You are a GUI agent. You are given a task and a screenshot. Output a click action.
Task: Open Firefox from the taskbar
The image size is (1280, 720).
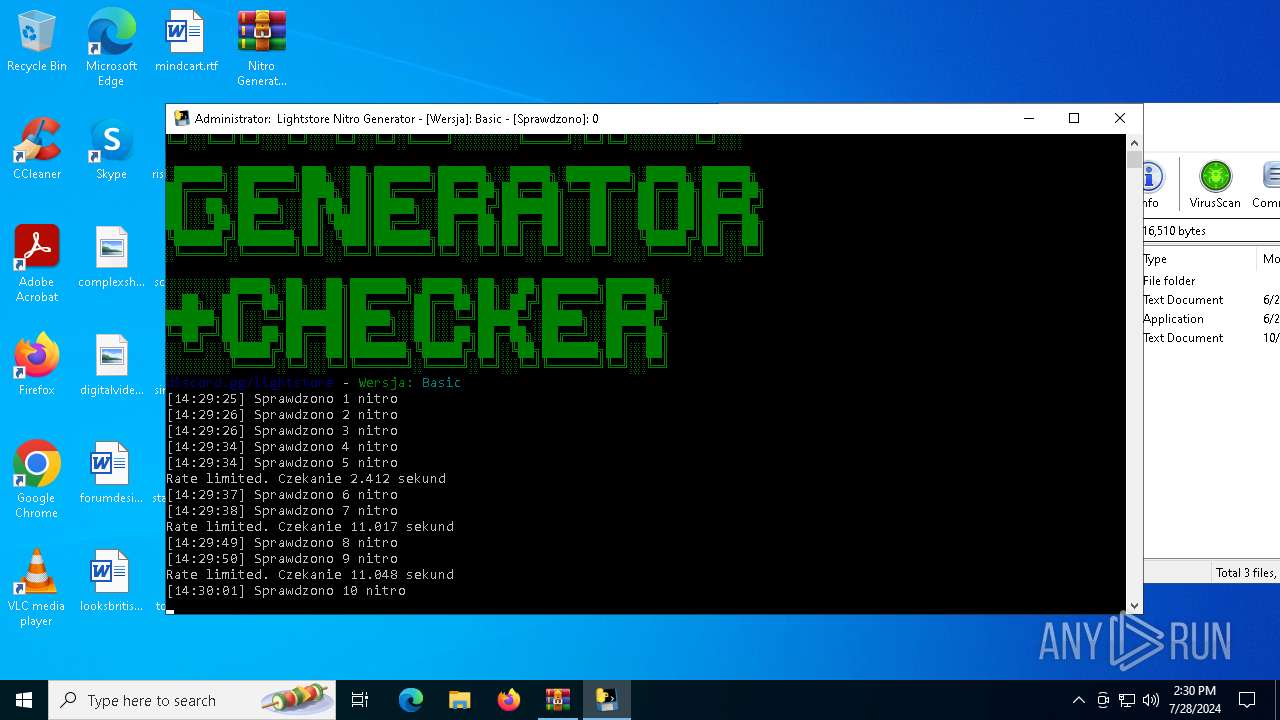(509, 700)
